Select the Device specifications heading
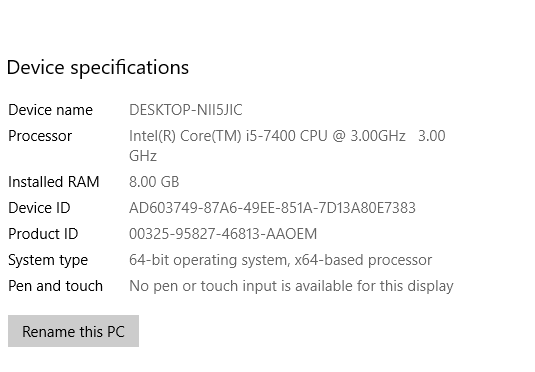535x372 pixels. point(98,68)
